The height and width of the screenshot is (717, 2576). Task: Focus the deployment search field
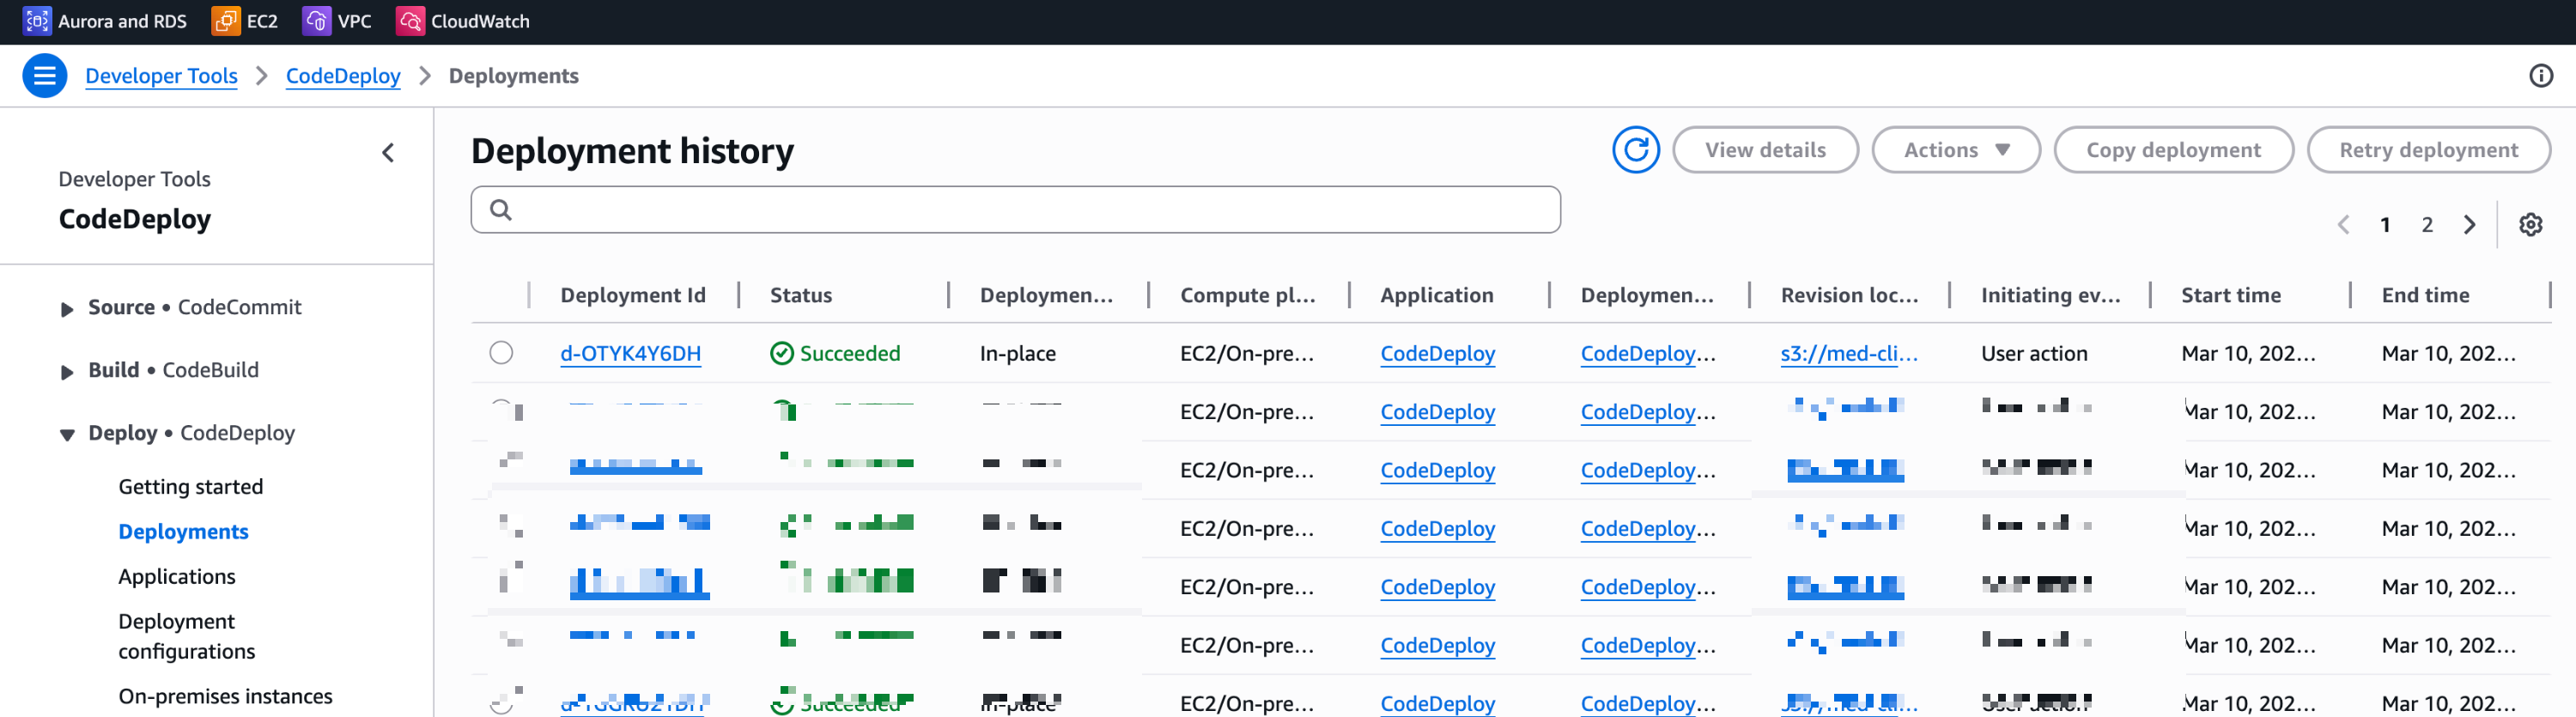[1015, 210]
